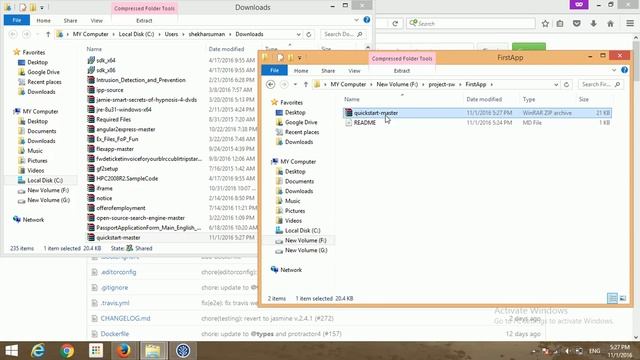
Task: Open Firefox from taskbar
Action: pos(123,351)
